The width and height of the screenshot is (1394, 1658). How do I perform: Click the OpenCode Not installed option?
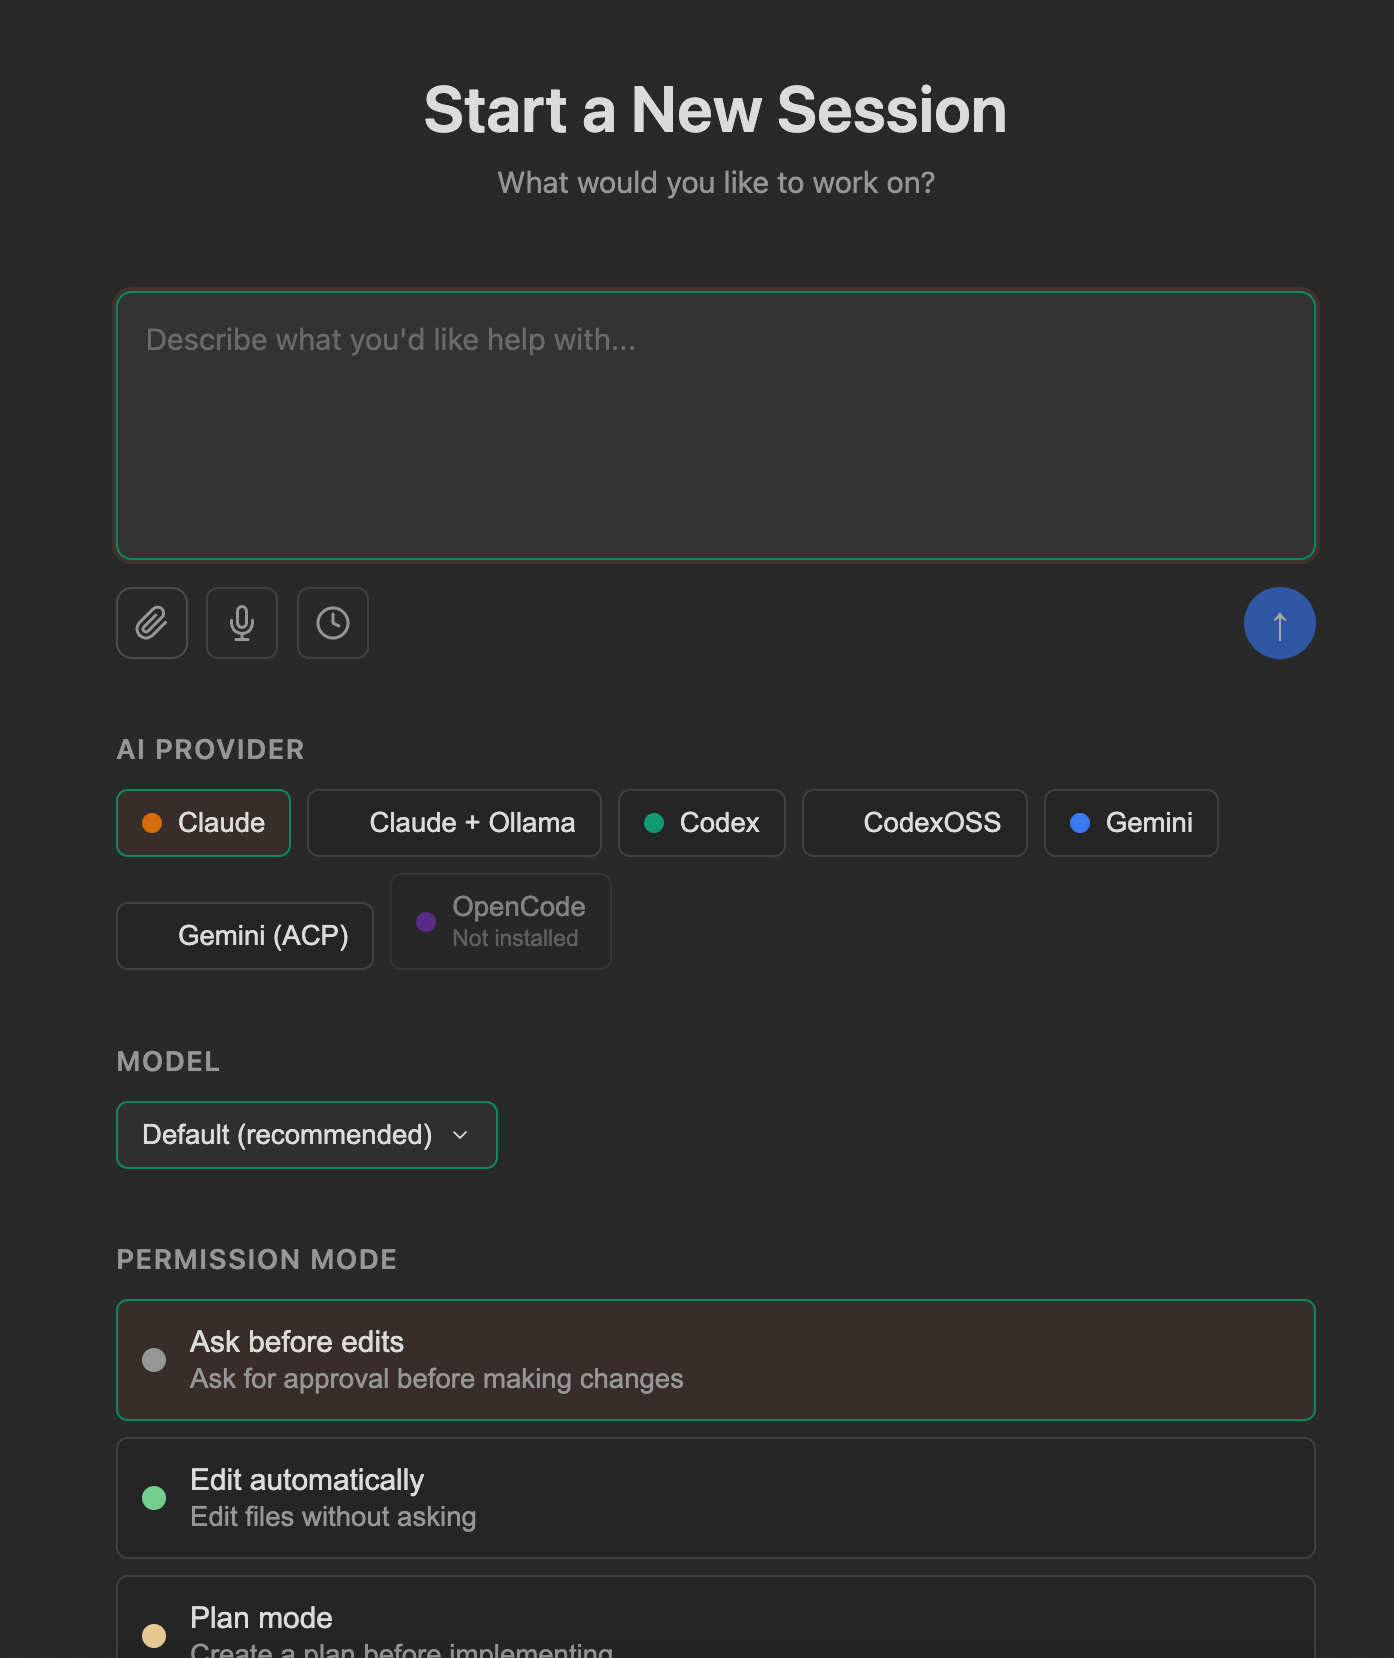click(x=501, y=922)
